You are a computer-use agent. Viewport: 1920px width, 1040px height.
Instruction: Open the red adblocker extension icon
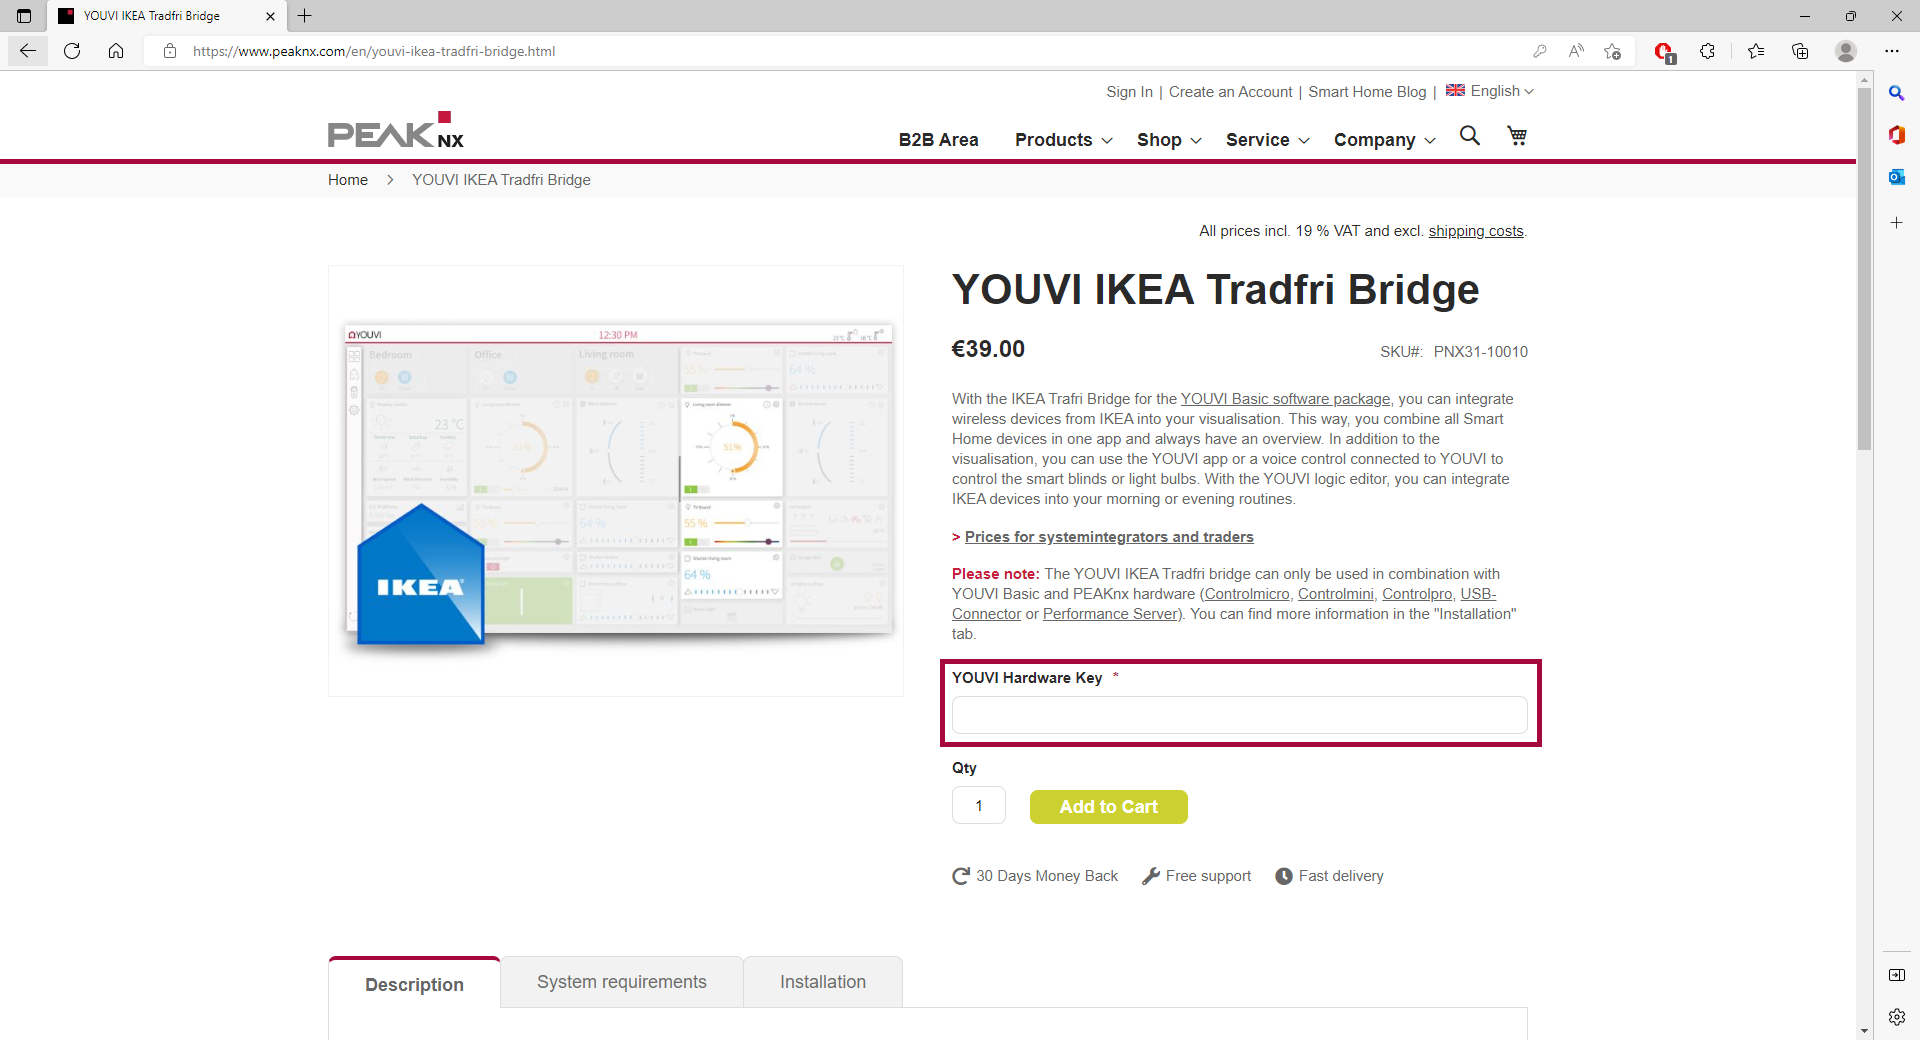click(x=1664, y=52)
